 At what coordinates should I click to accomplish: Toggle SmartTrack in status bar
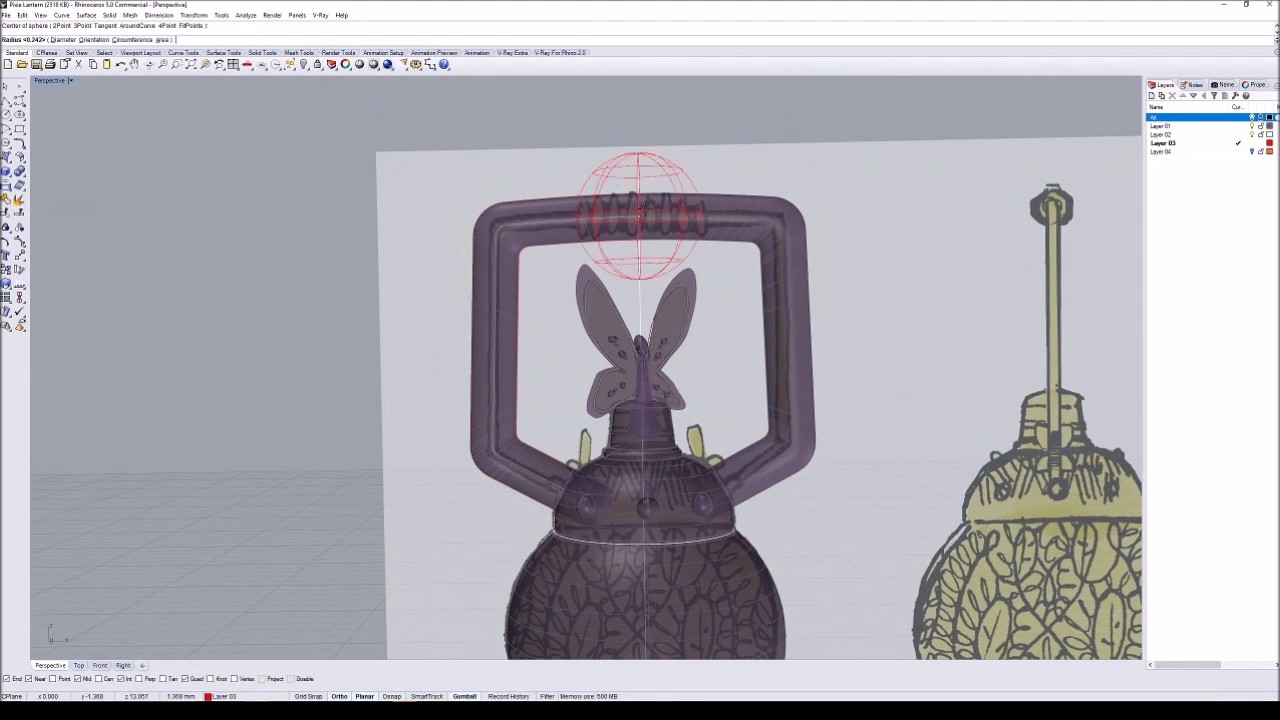(426, 696)
